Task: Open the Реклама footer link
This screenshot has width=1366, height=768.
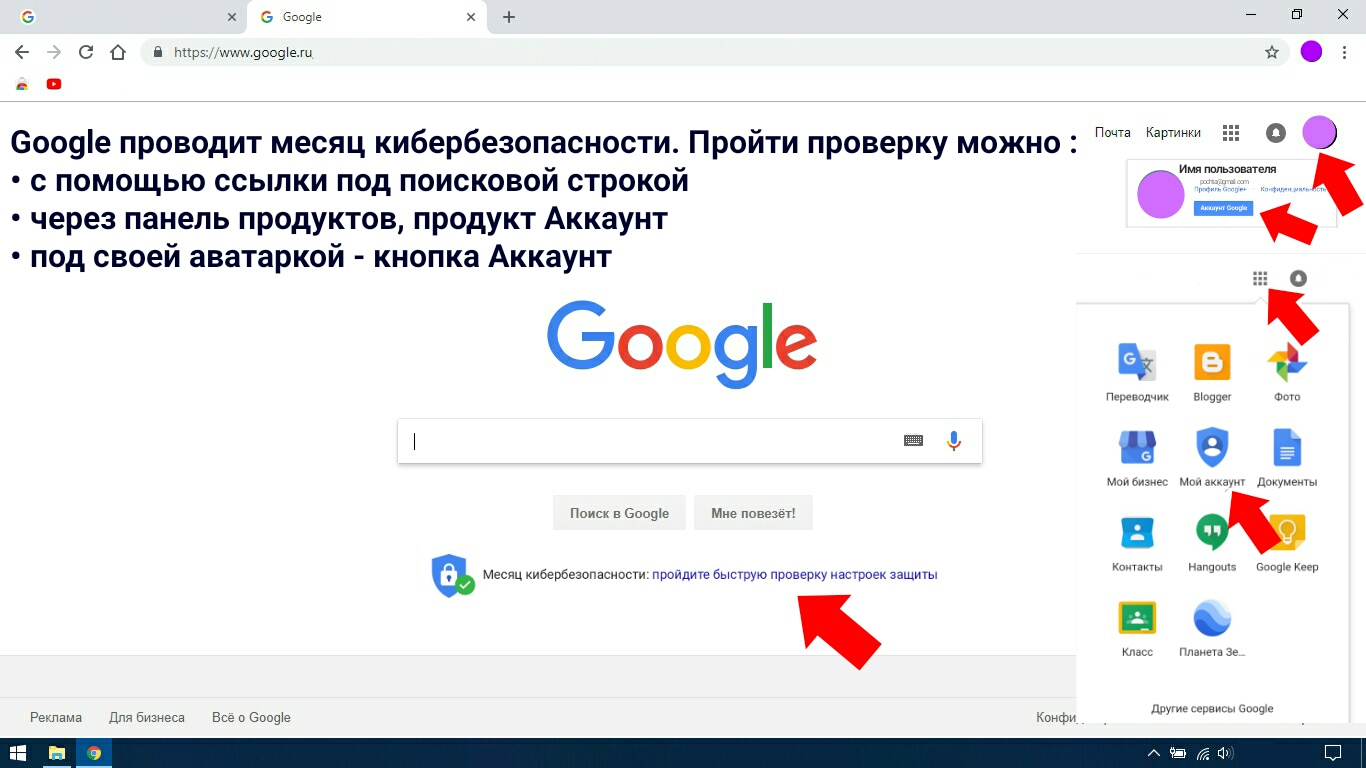Action: tap(56, 717)
